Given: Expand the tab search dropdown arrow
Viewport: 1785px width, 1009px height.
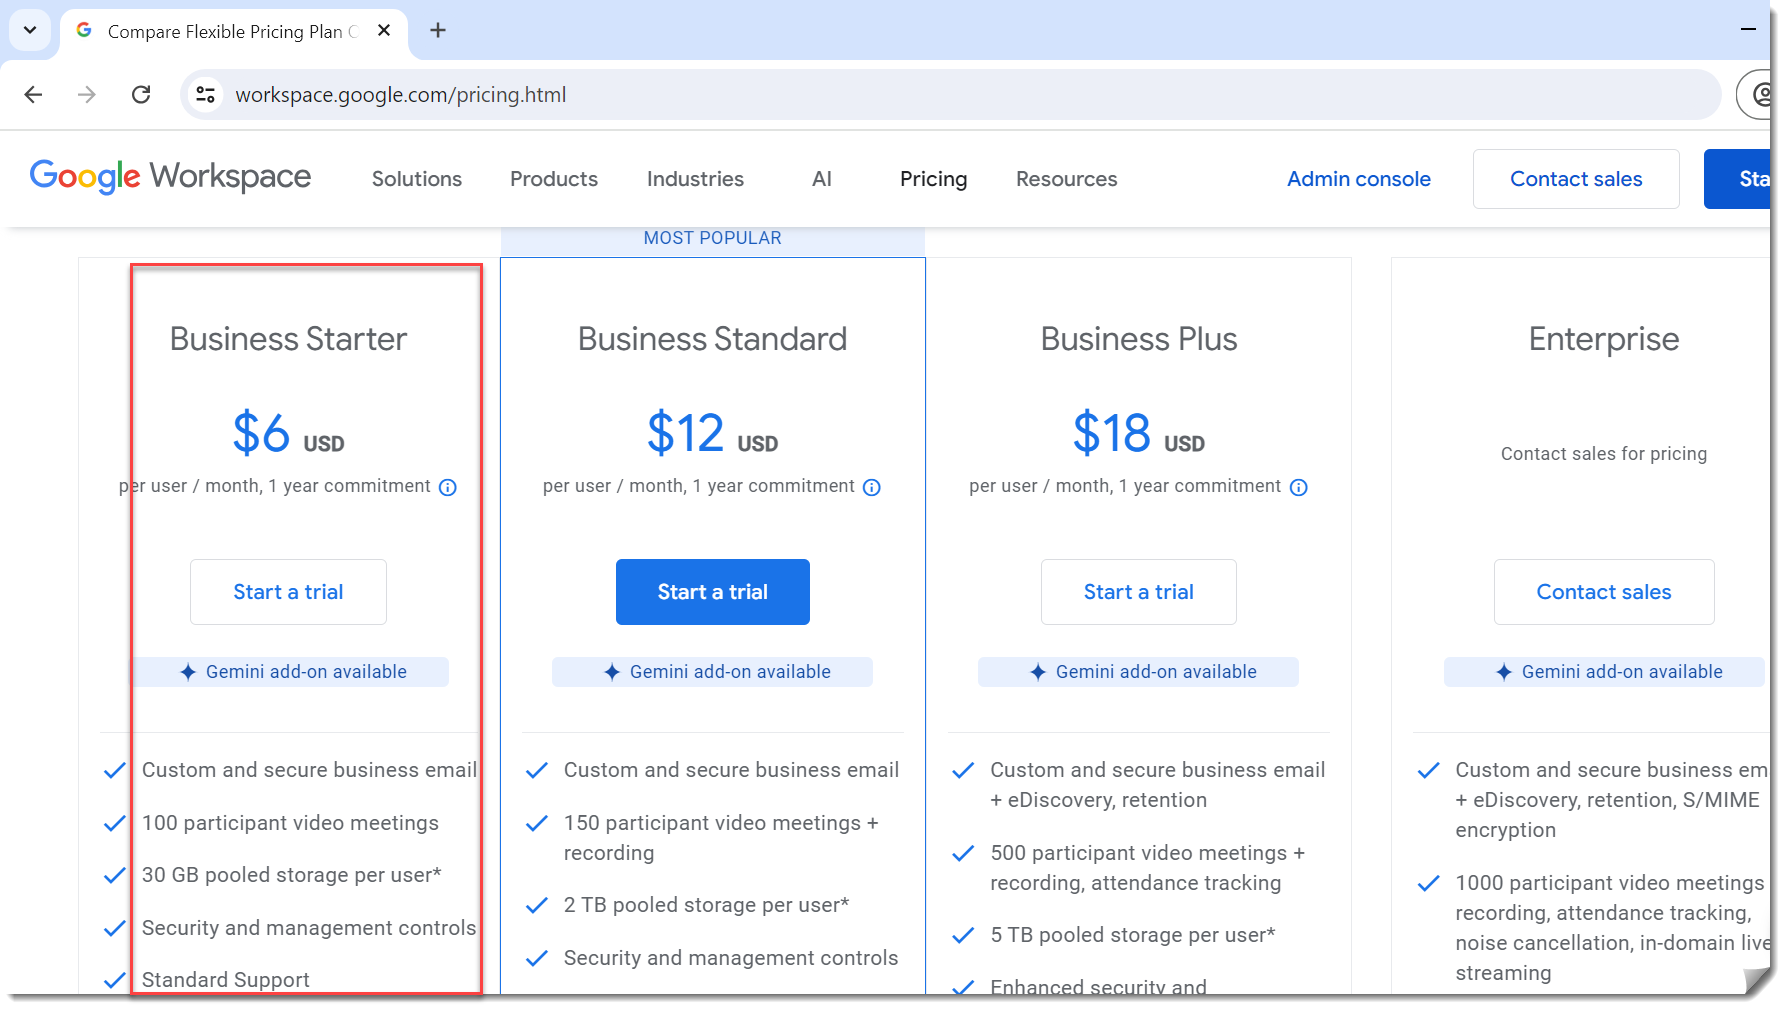Looking at the screenshot, I should [30, 31].
